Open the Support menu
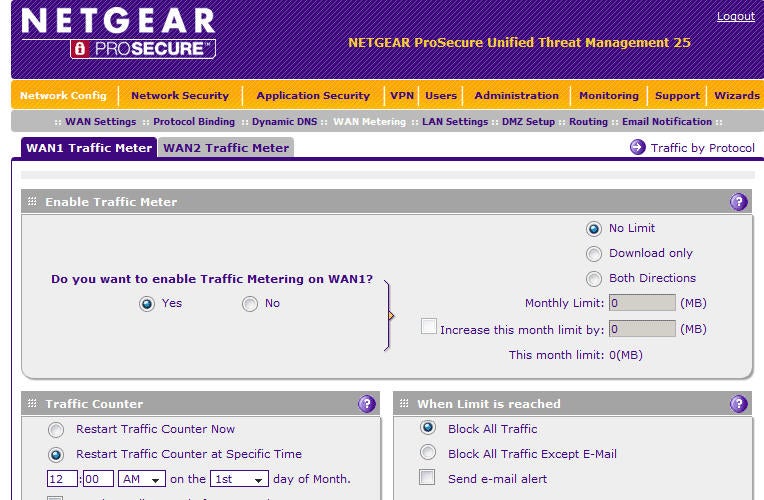 pyautogui.click(x=677, y=96)
